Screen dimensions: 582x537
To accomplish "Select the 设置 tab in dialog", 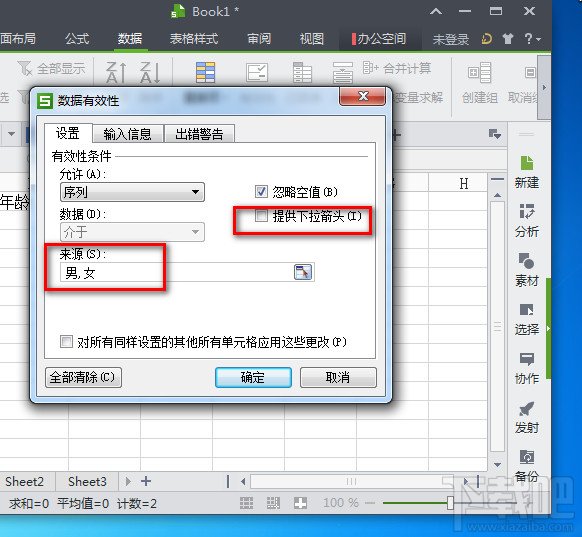I will (68, 133).
